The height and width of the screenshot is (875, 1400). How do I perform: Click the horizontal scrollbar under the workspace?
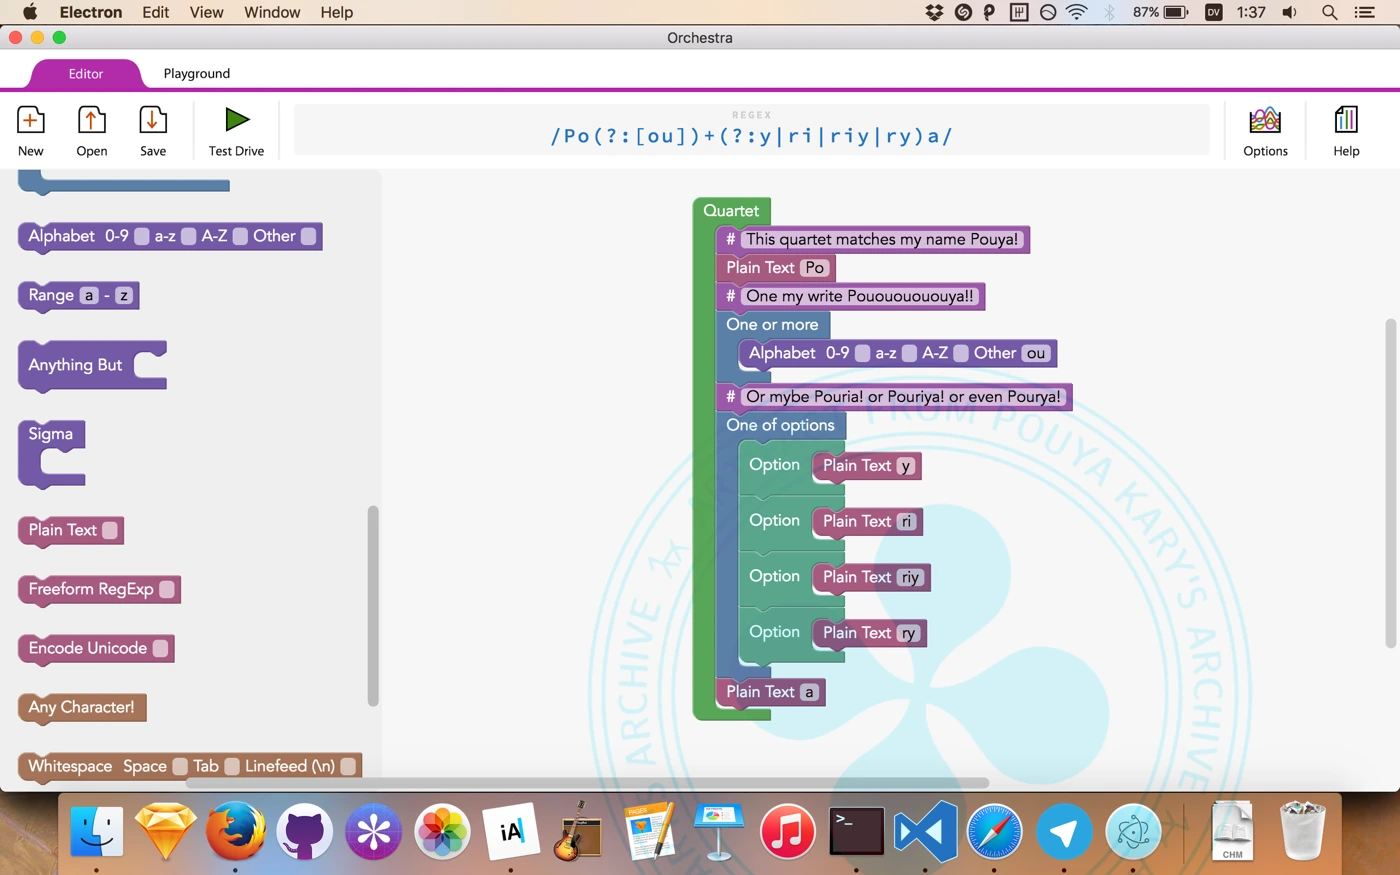coord(587,783)
